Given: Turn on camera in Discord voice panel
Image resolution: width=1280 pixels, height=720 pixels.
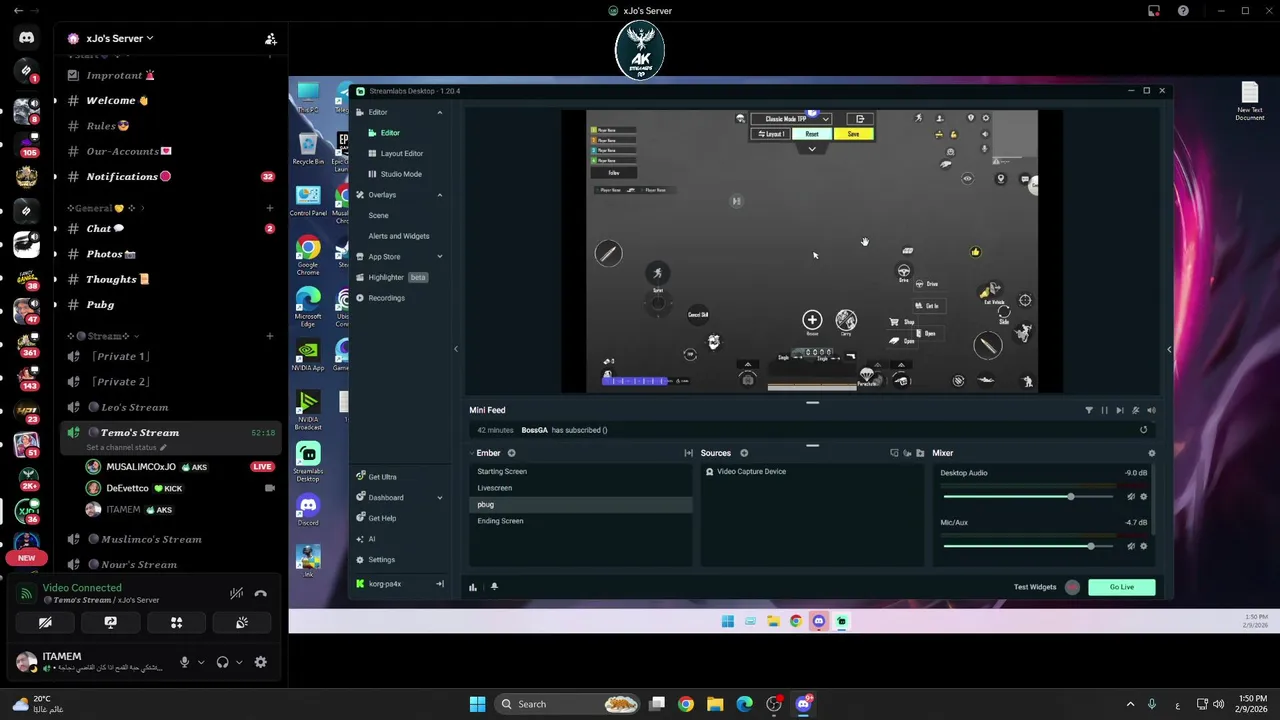Looking at the screenshot, I should click(45, 622).
